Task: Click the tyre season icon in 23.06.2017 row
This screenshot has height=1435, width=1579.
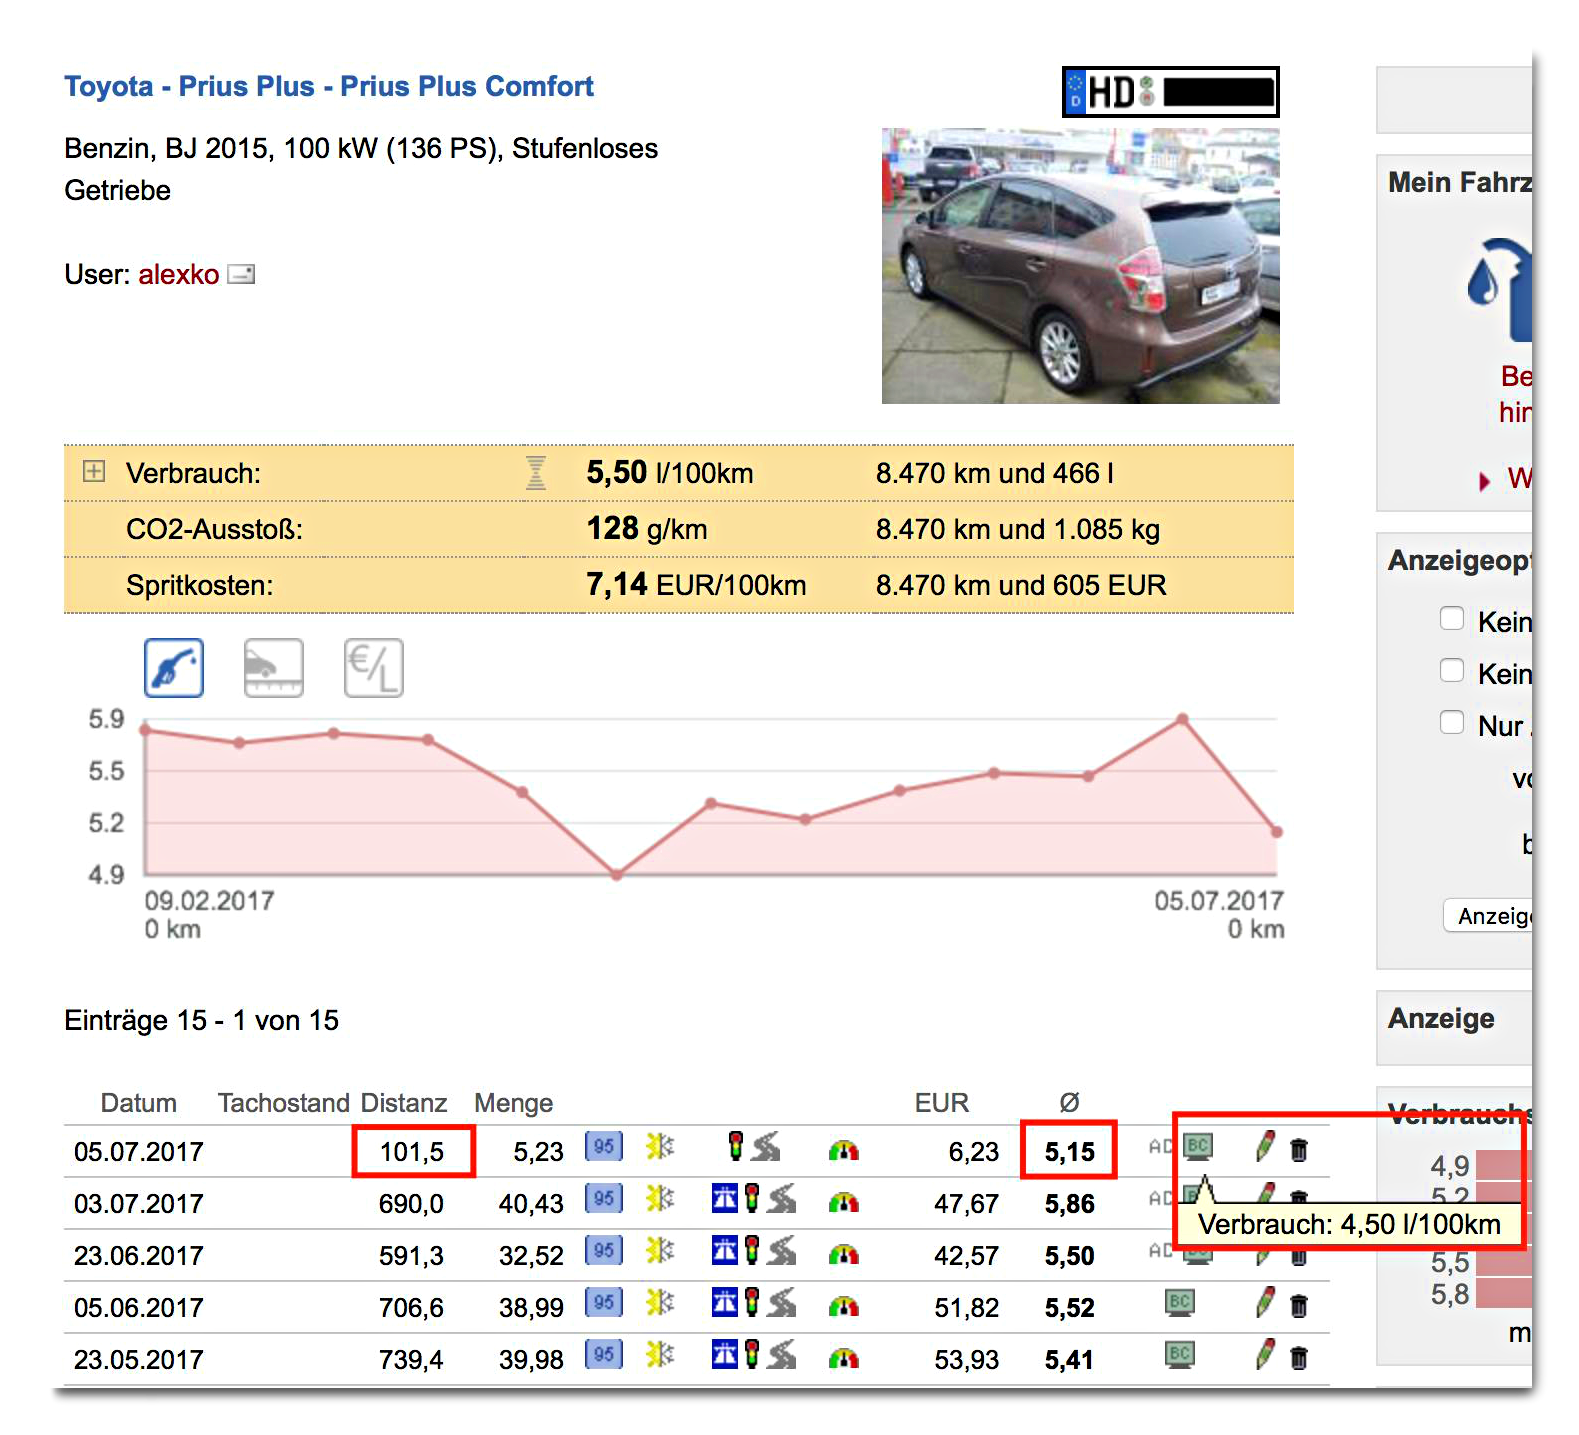Action: coord(660,1251)
